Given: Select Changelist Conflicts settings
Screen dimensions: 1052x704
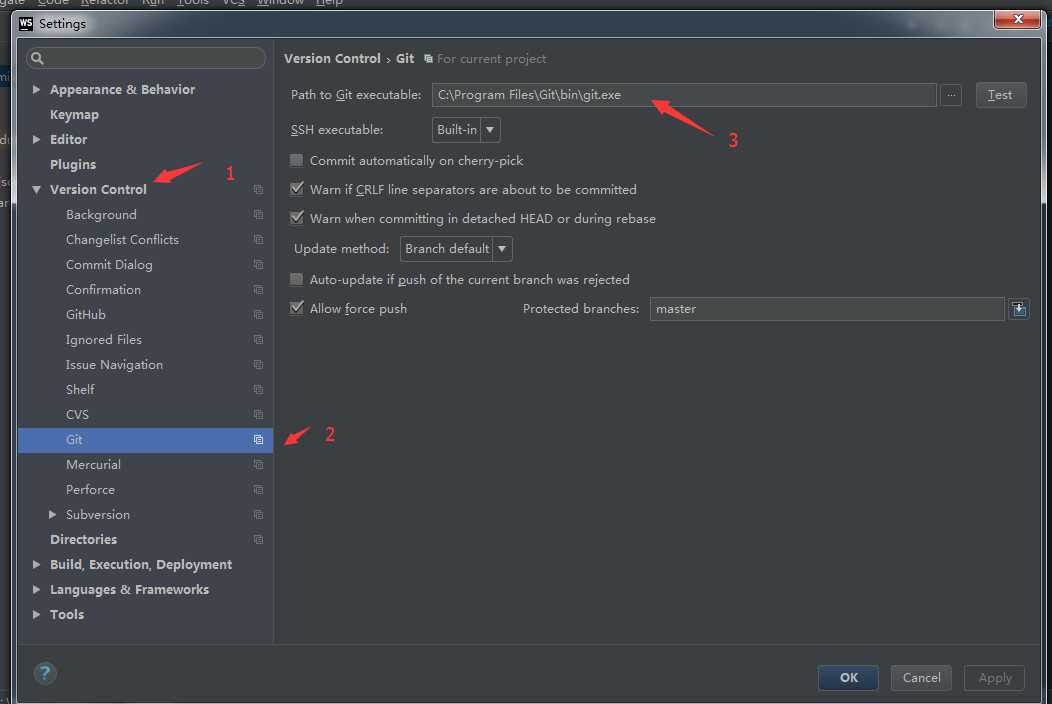Looking at the screenshot, I should [122, 240].
